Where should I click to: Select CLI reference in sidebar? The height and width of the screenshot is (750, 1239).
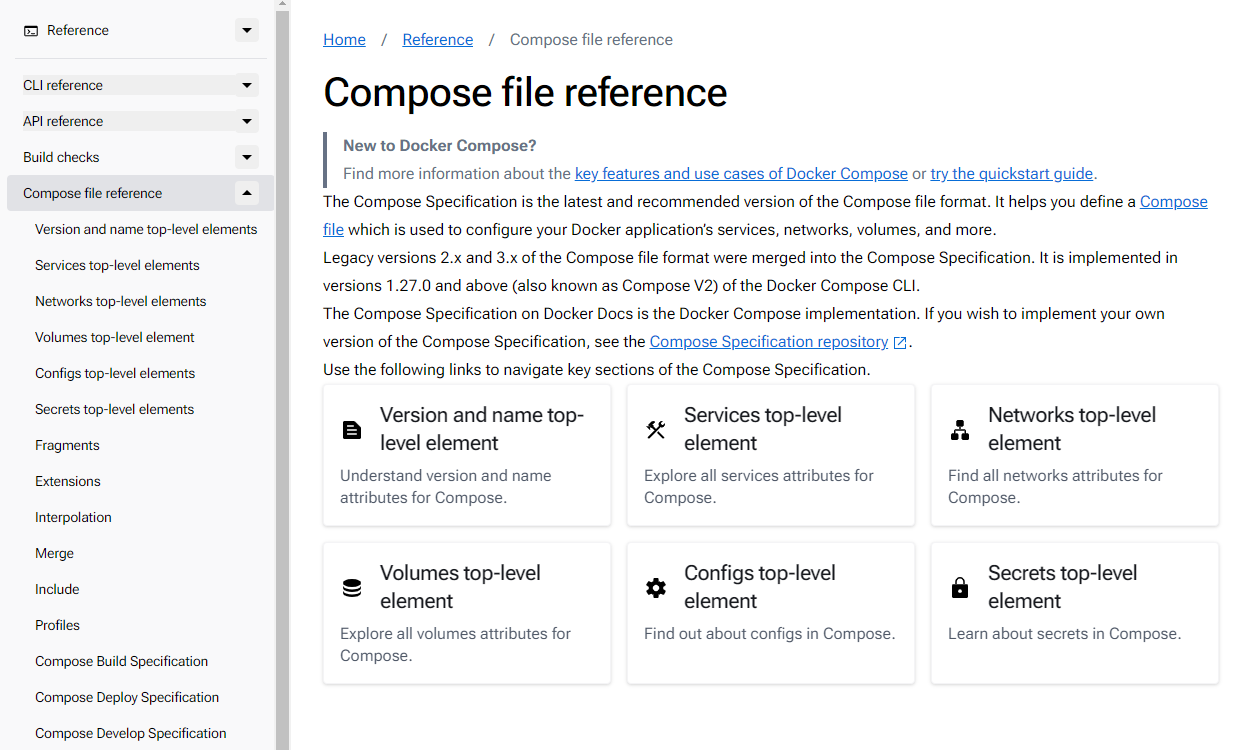click(63, 85)
